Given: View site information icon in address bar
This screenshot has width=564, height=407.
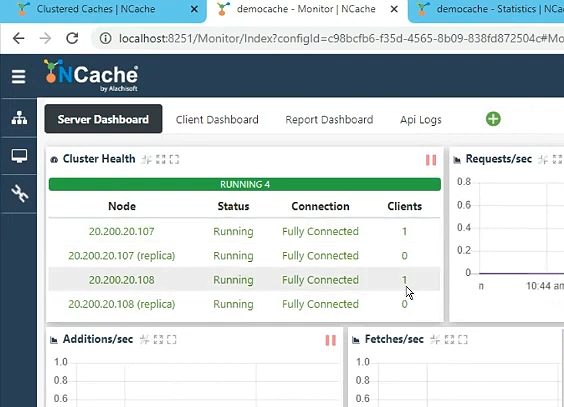Looking at the screenshot, I should [105, 38].
